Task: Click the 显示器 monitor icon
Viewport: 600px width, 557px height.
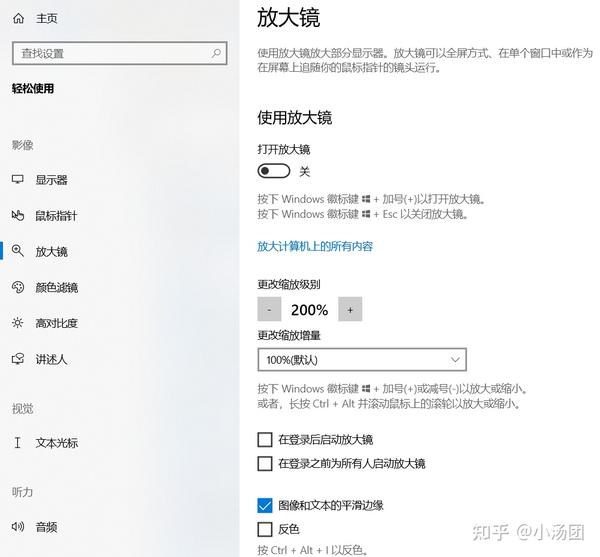Action: pos(18,179)
